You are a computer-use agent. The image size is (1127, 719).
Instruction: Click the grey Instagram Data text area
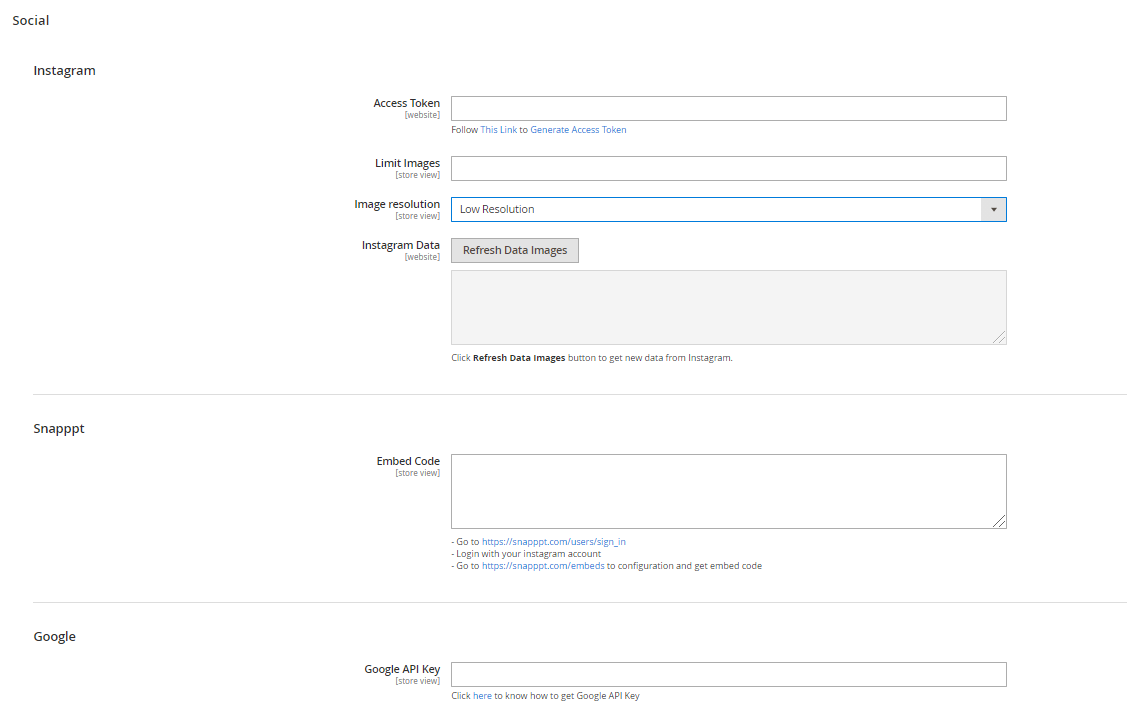tap(728, 307)
